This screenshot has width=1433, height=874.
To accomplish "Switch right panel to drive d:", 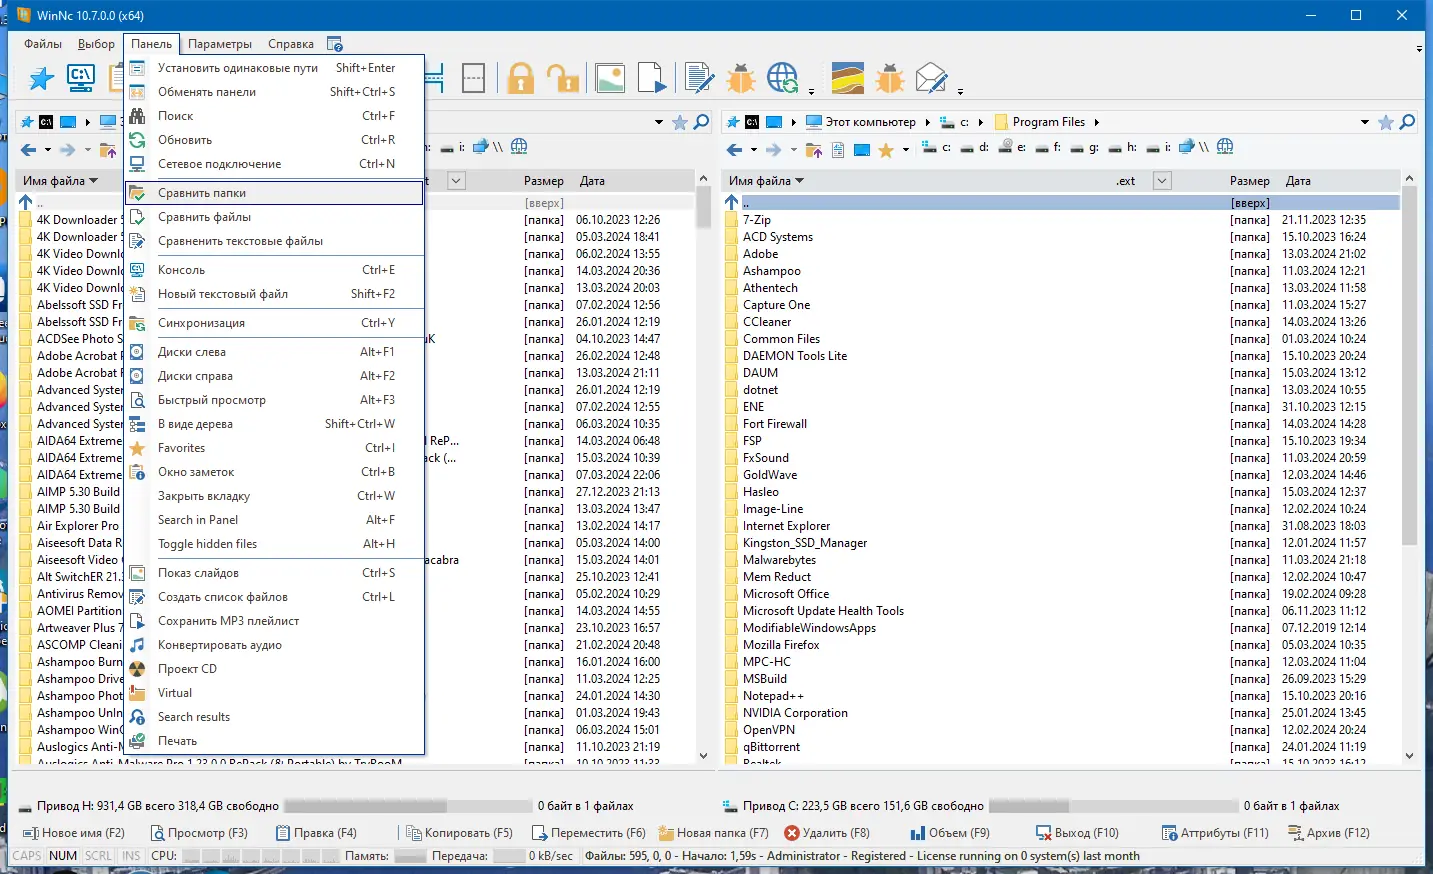I will 974,148.
